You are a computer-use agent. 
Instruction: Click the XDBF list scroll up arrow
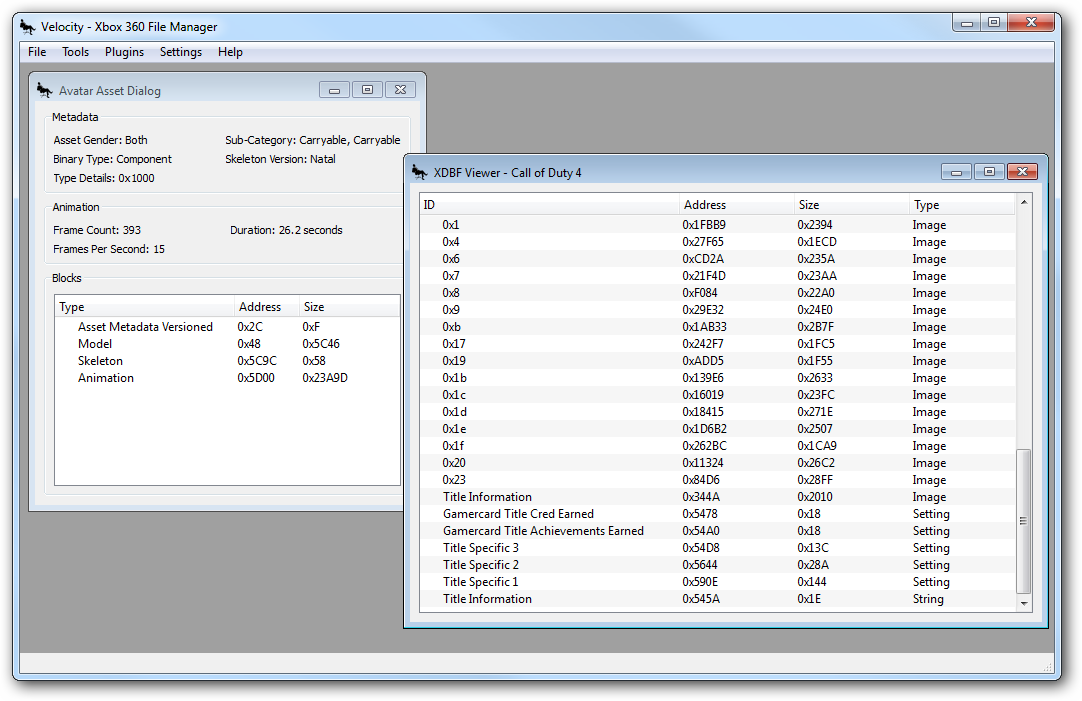pos(1024,202)
